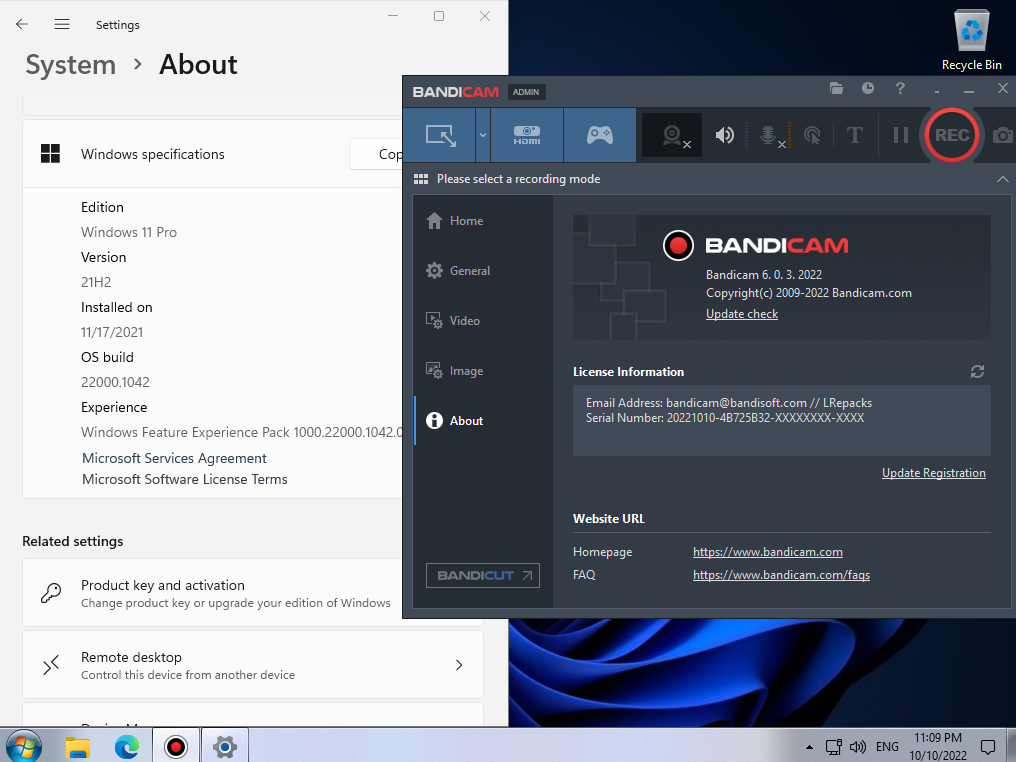Viewport: 1016px width, 762px height.
Task: Click the Windows specifications logo icon
Action: pos(51,154)
